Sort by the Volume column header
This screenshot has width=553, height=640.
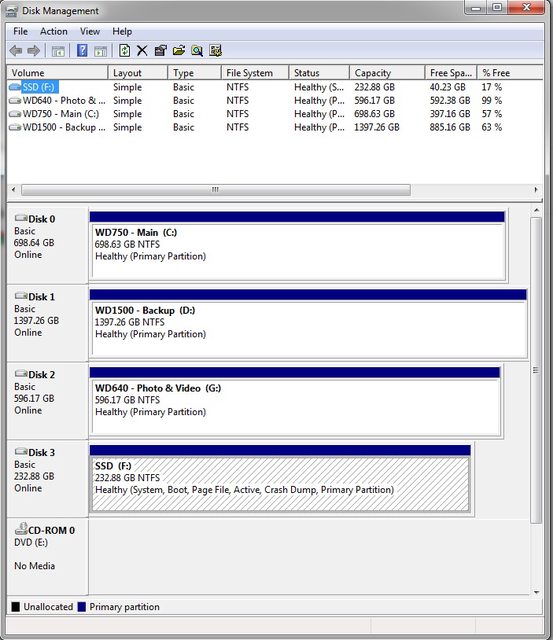57,73
